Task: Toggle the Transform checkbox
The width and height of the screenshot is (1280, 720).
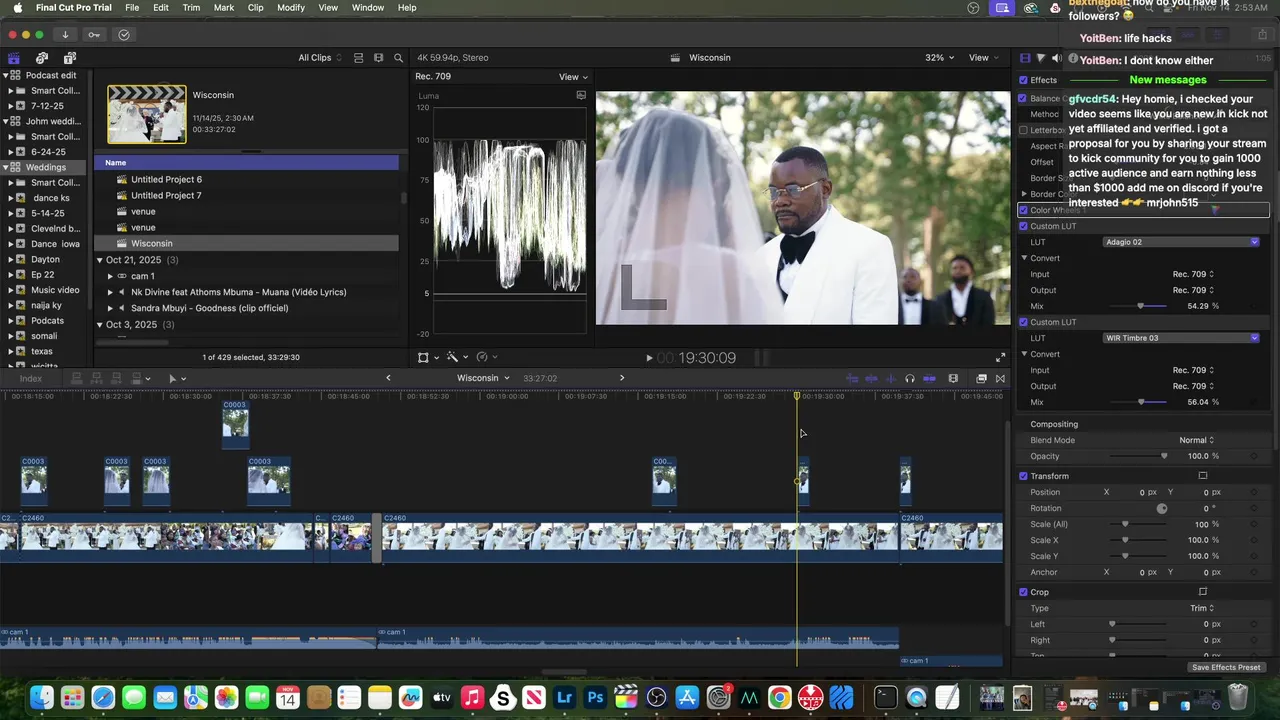Action: point(1023,476)
